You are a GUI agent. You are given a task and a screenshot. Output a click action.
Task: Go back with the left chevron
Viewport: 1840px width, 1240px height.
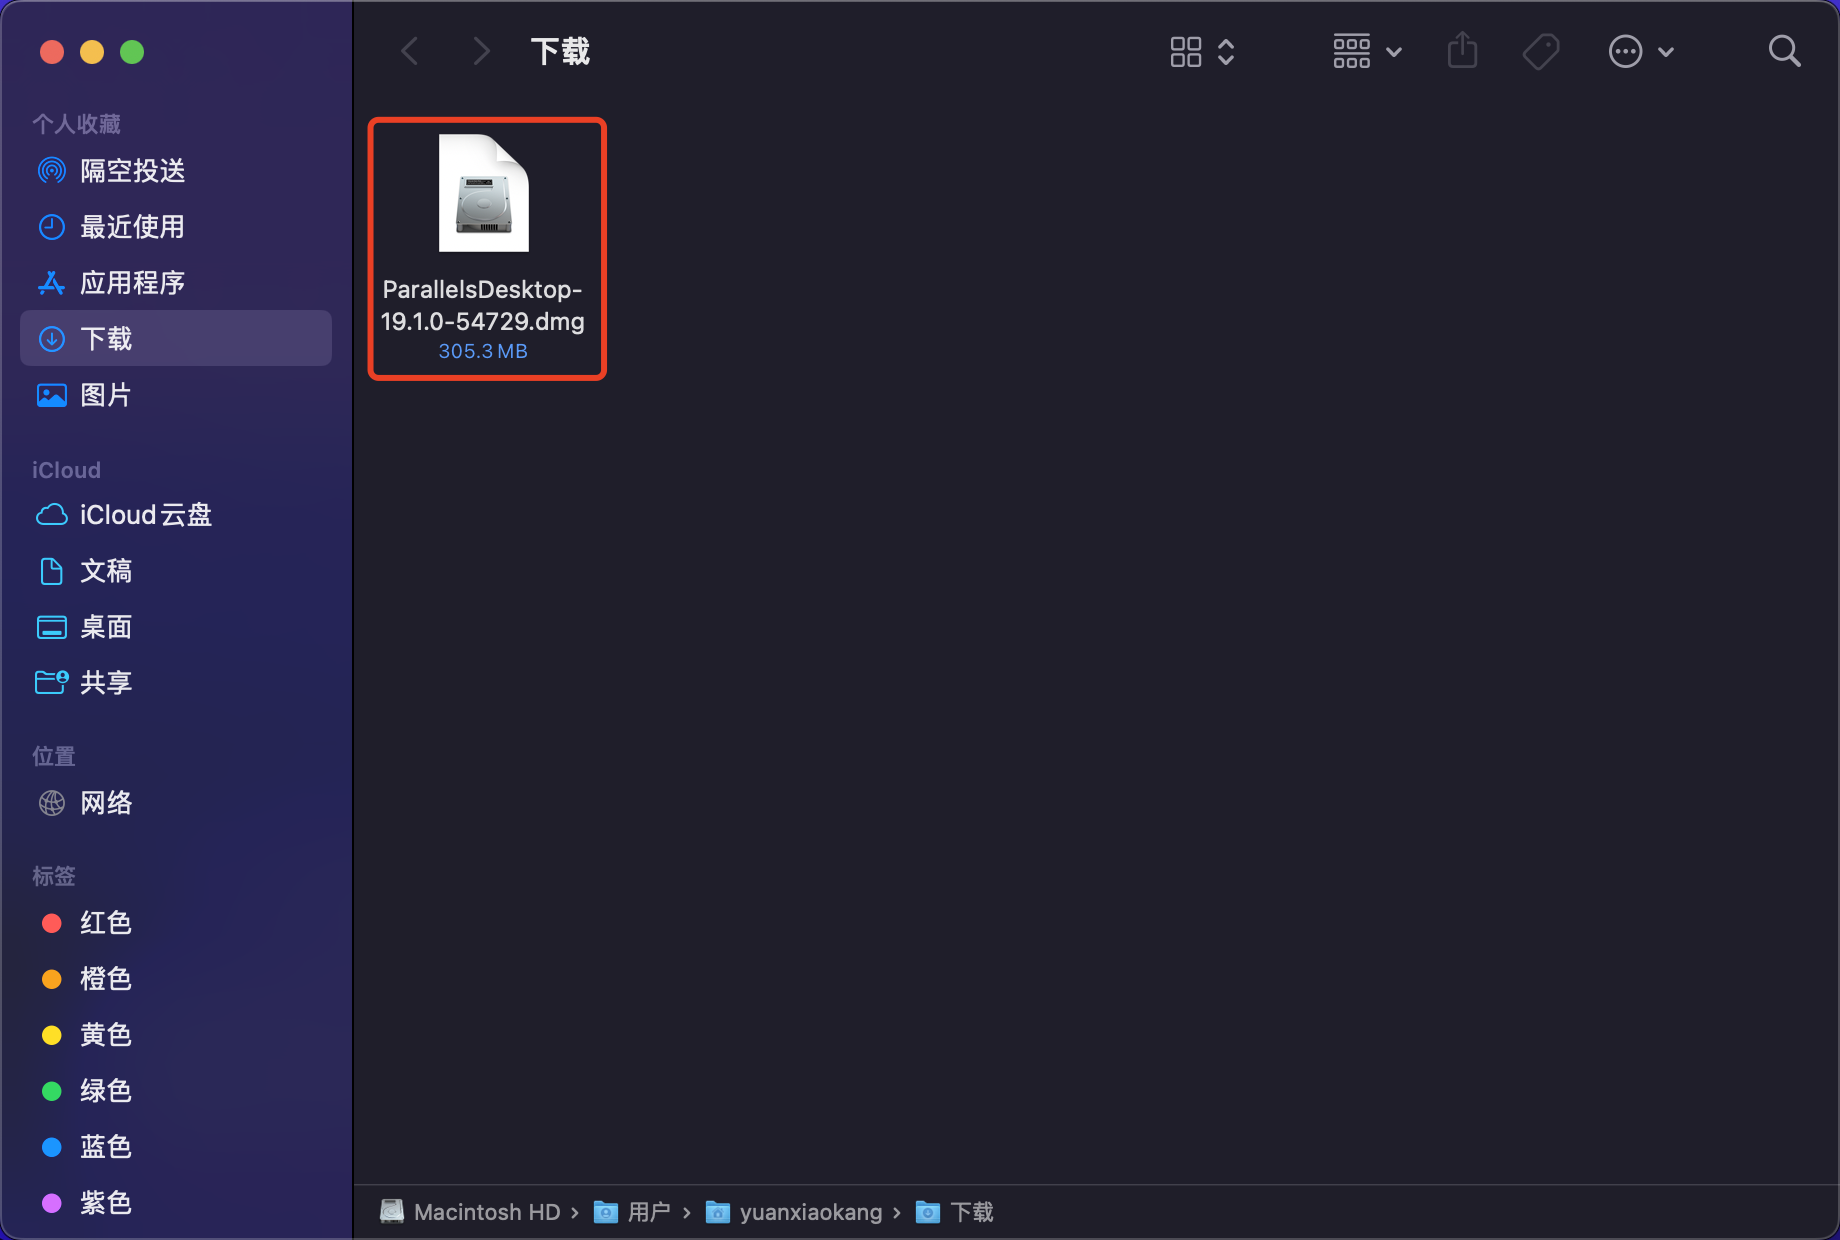(x=410, y=51)
